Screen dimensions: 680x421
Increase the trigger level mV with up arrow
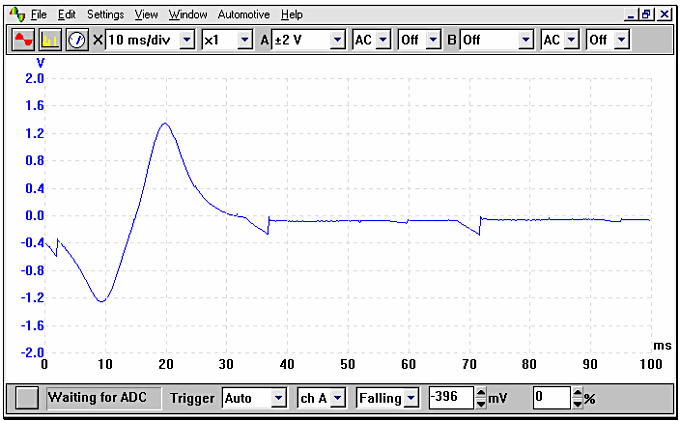pos(481,393)
